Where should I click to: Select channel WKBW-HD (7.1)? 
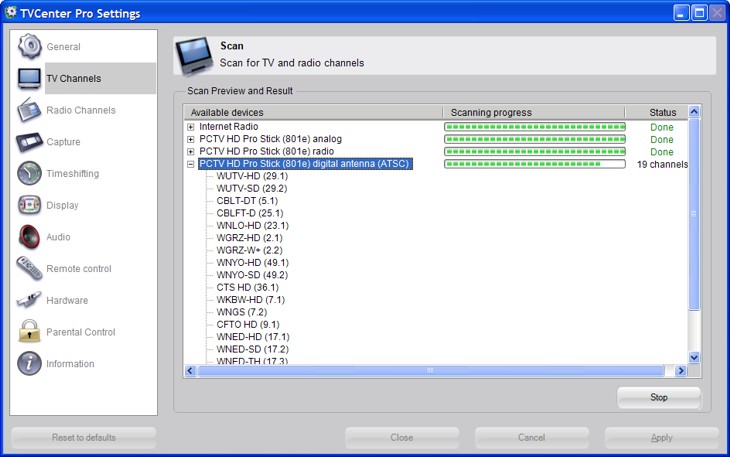pos(251,300)
